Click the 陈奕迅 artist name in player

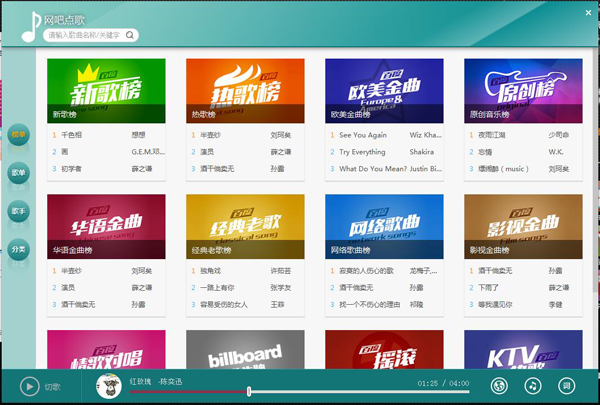click(x=170, y=382)
